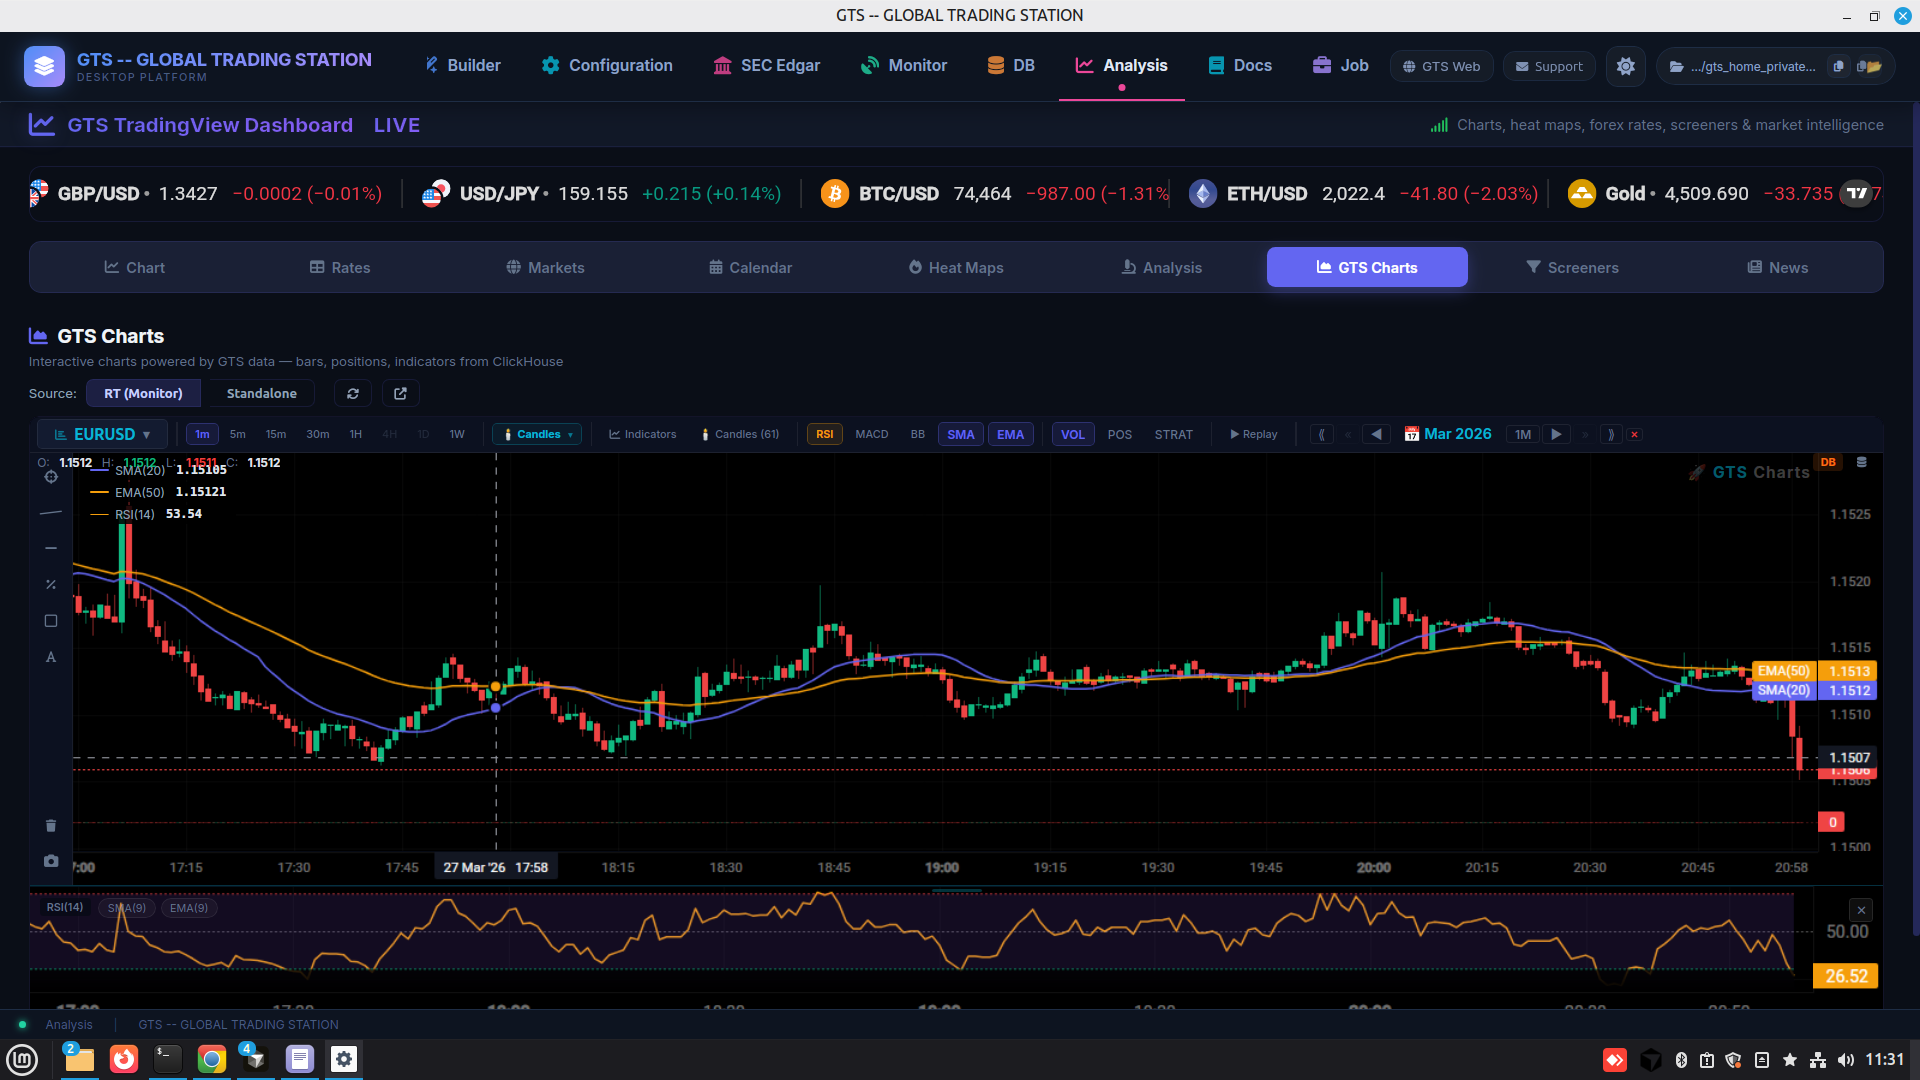Image resolution: width=1920 pixels, height=1080 pixels.
Task: Refresh the chart data source
Action: 353,394
